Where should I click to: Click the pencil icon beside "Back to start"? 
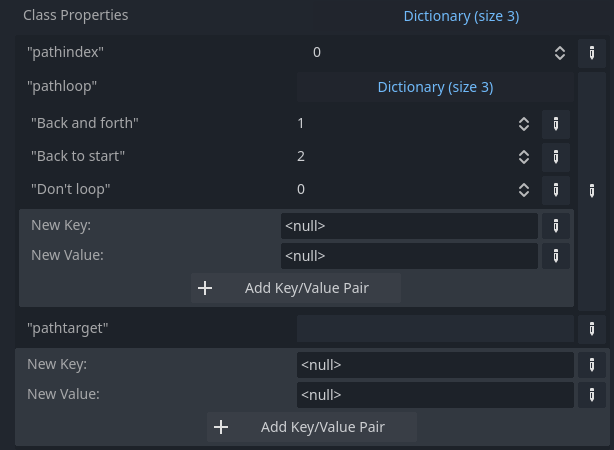(555, 157)
